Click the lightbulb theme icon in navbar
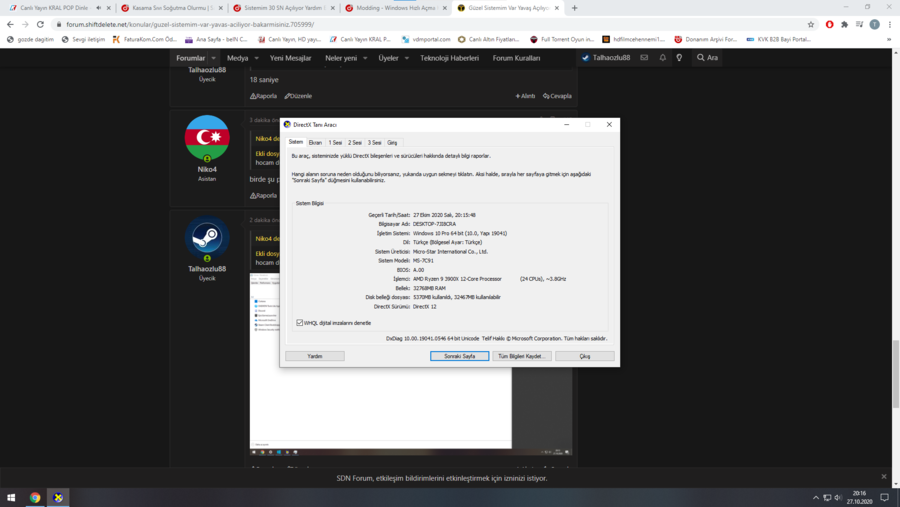 (679, 57)
